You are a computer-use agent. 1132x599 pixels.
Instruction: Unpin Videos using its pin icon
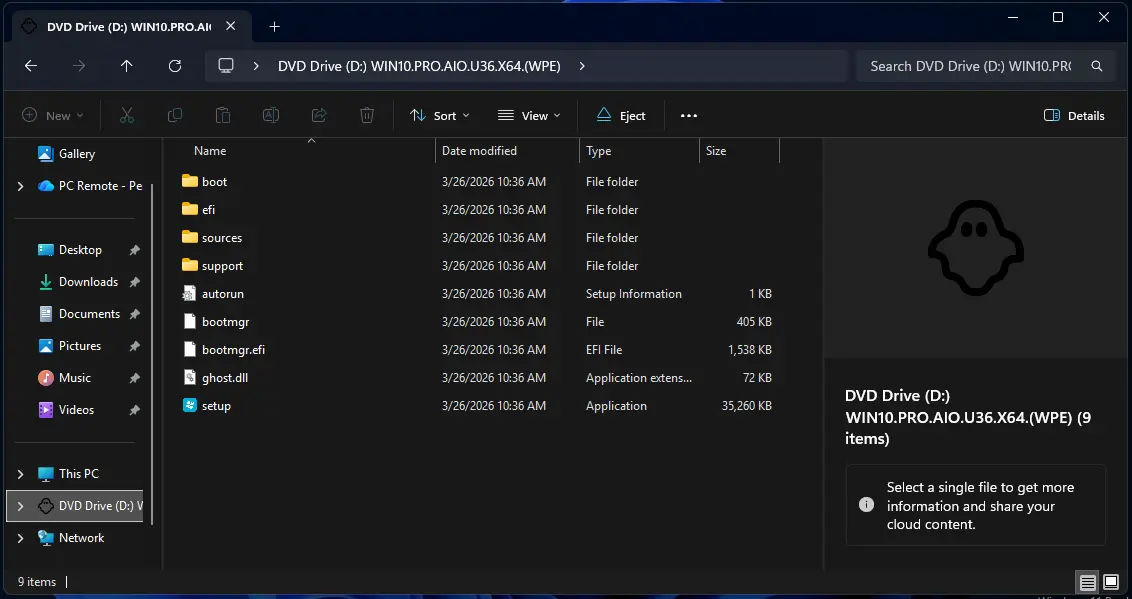[134, 410]
